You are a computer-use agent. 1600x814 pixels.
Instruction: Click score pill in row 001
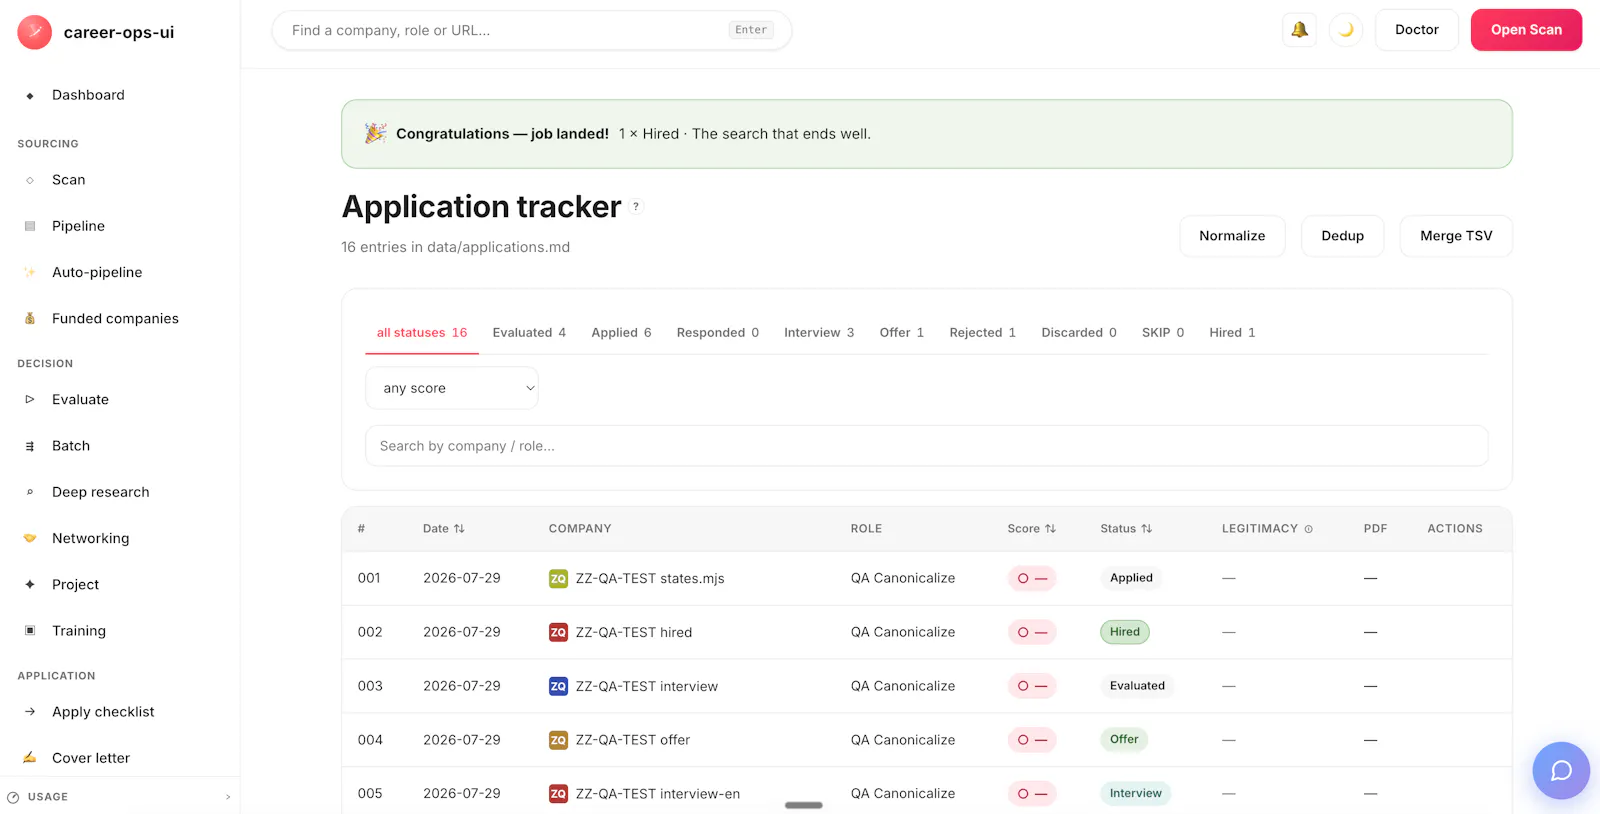(1032, 578)
